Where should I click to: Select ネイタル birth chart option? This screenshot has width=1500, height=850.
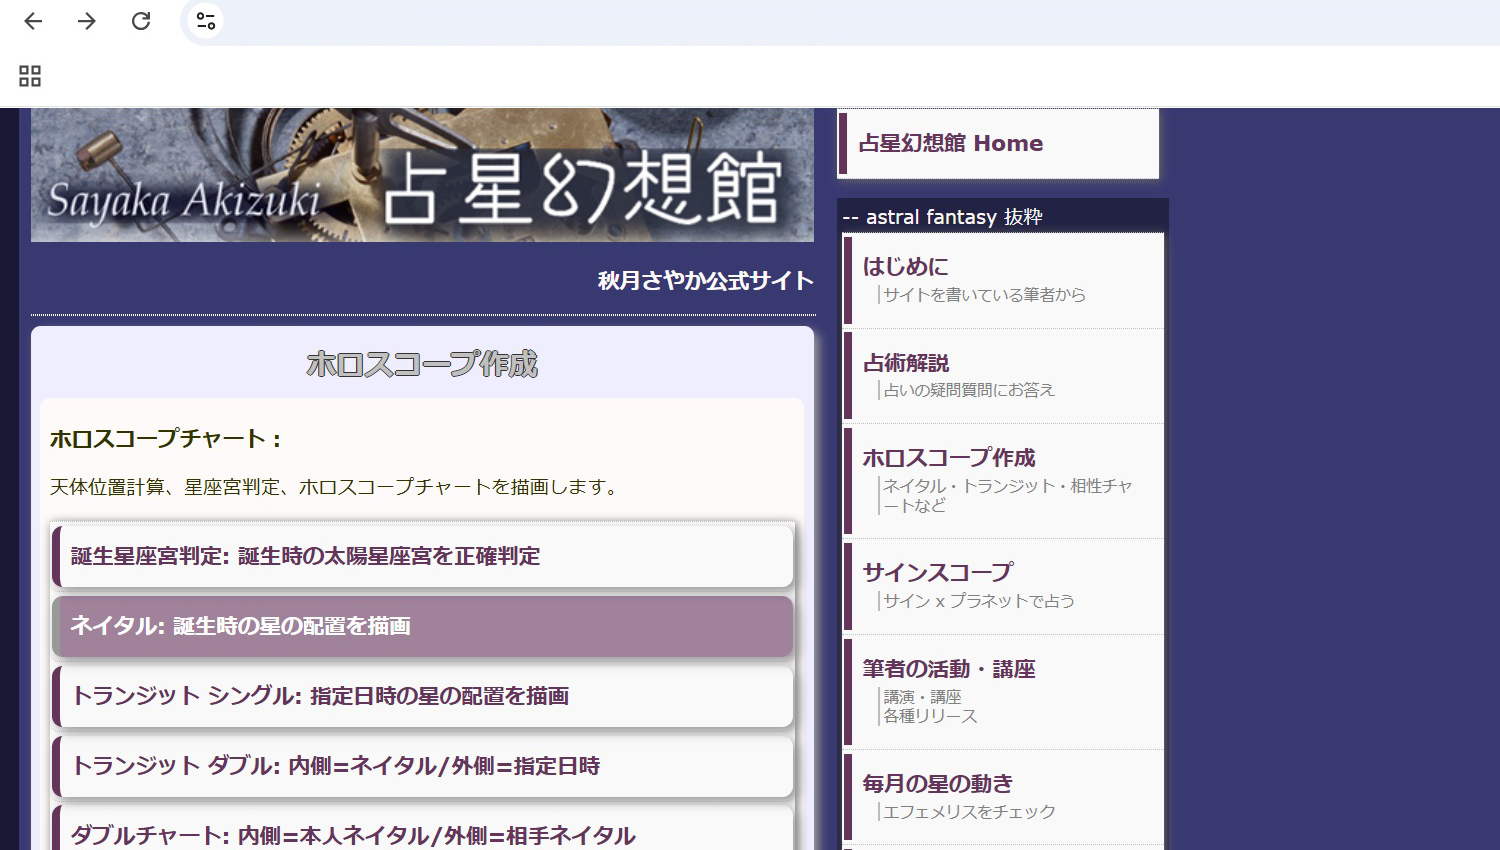click(422, 626)
